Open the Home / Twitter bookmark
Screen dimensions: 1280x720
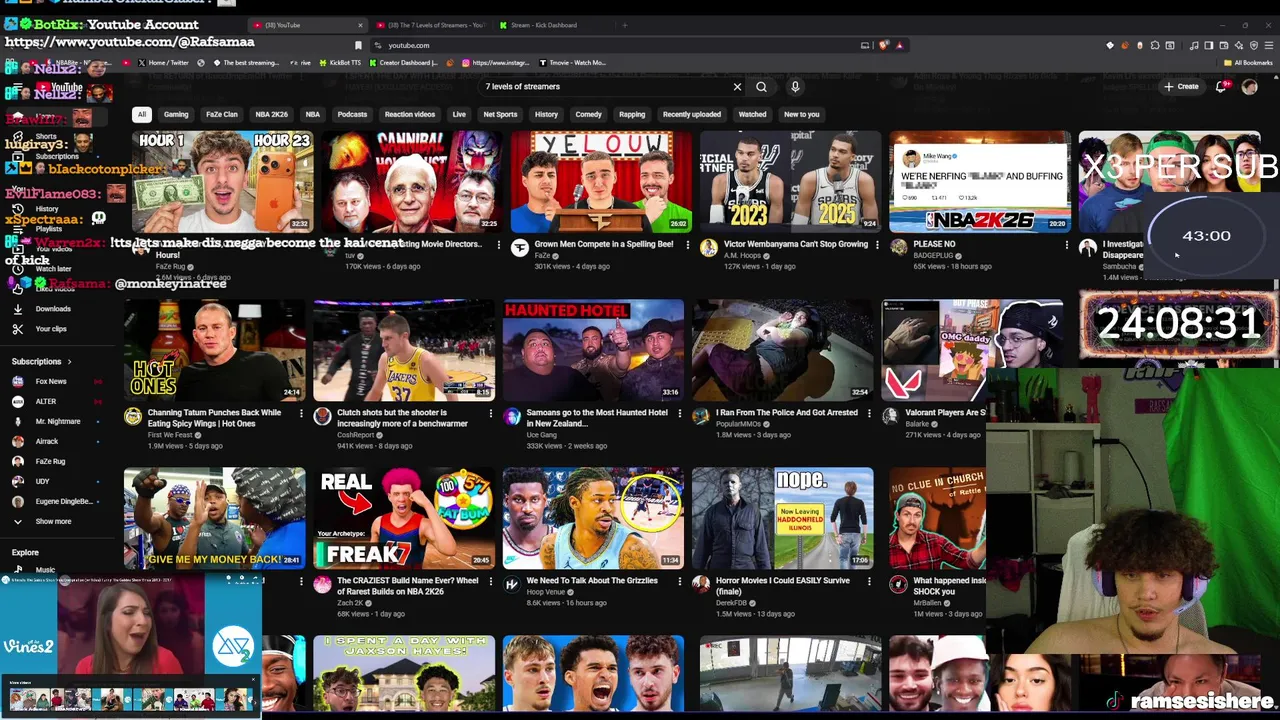tap(162, 63)
